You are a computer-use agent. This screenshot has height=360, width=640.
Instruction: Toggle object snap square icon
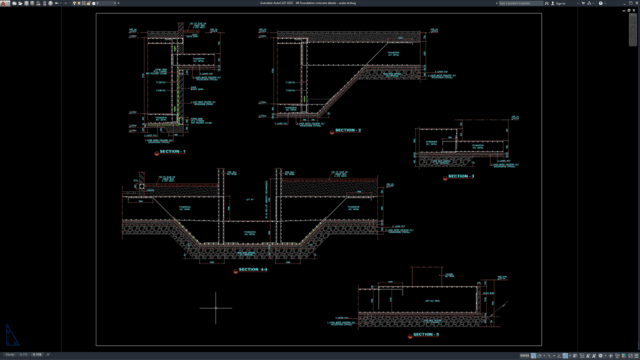[x=565, y=356]
